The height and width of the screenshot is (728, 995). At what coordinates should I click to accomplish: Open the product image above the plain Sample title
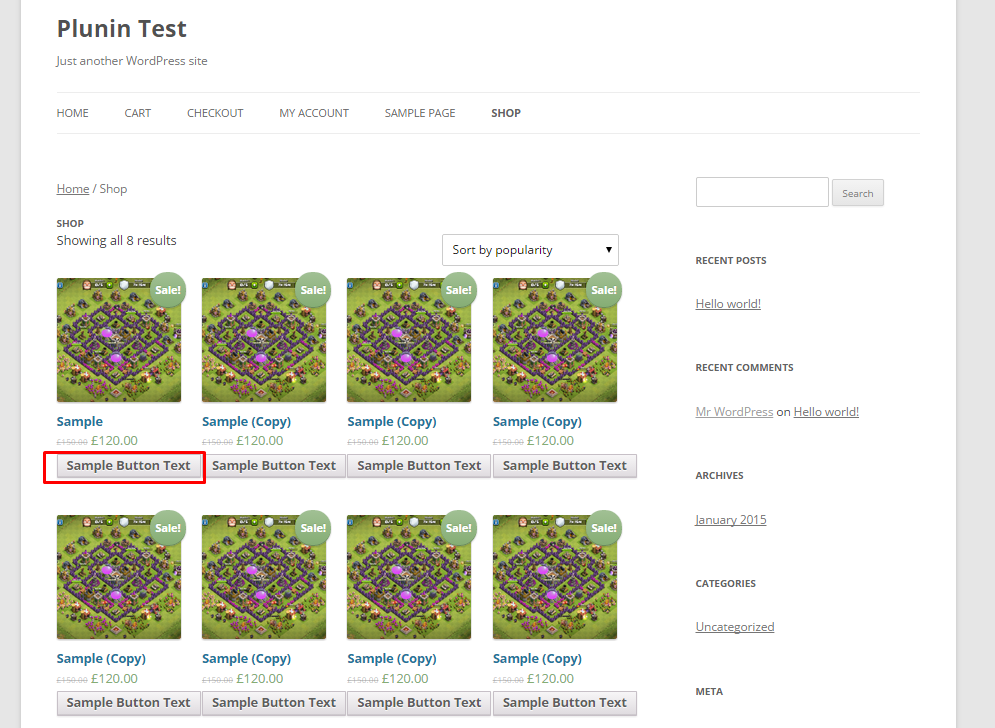119,340
